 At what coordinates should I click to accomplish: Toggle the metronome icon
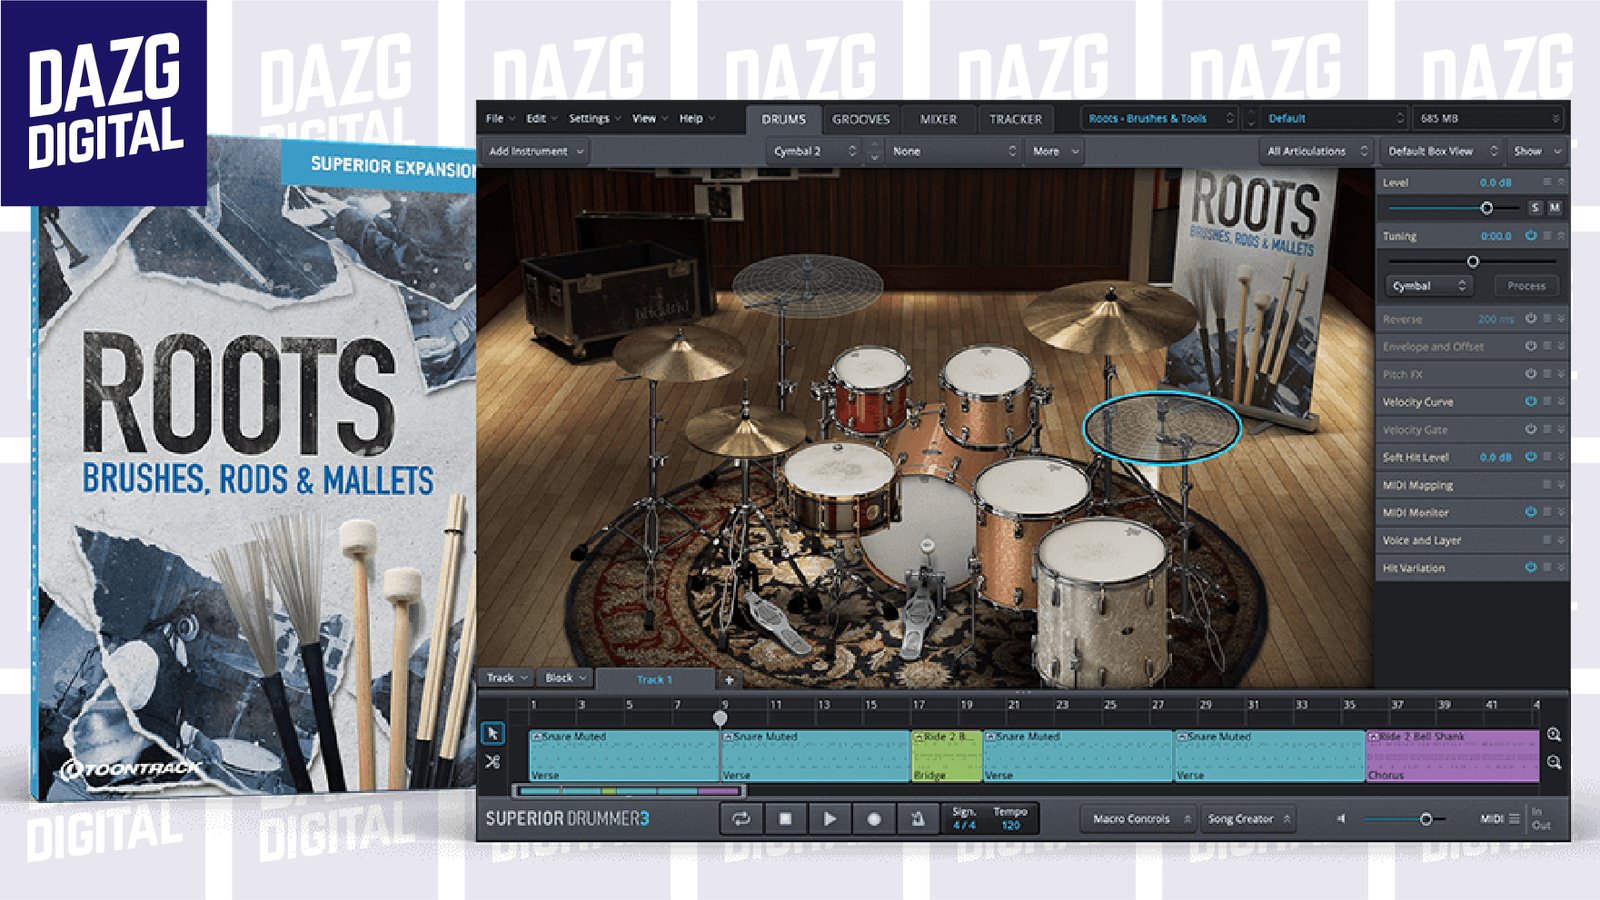(917, 819)
